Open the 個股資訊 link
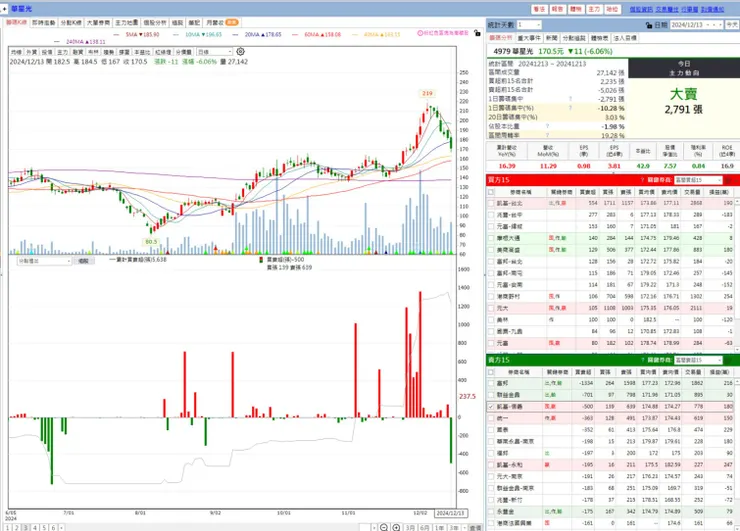 [x=641, y=9]
